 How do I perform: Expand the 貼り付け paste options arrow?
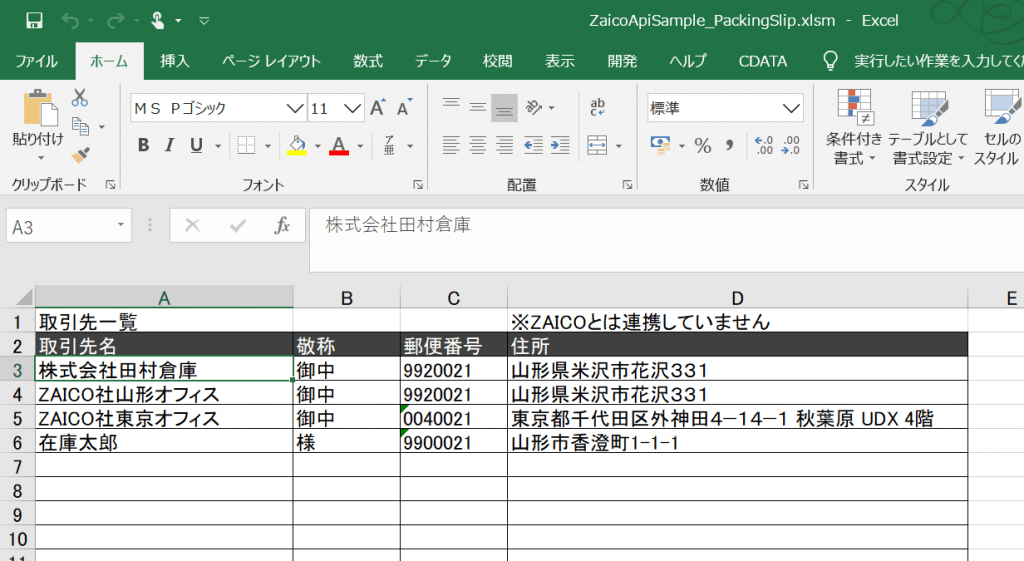point(40,158)
